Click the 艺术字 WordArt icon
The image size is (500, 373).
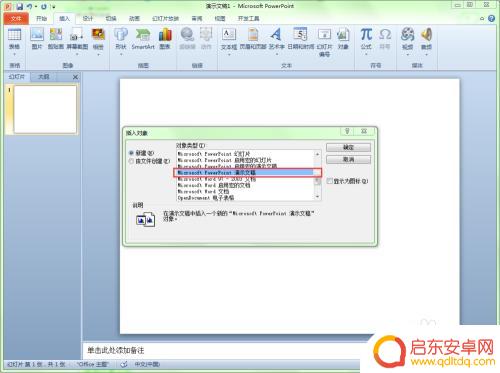pos(276,35)
